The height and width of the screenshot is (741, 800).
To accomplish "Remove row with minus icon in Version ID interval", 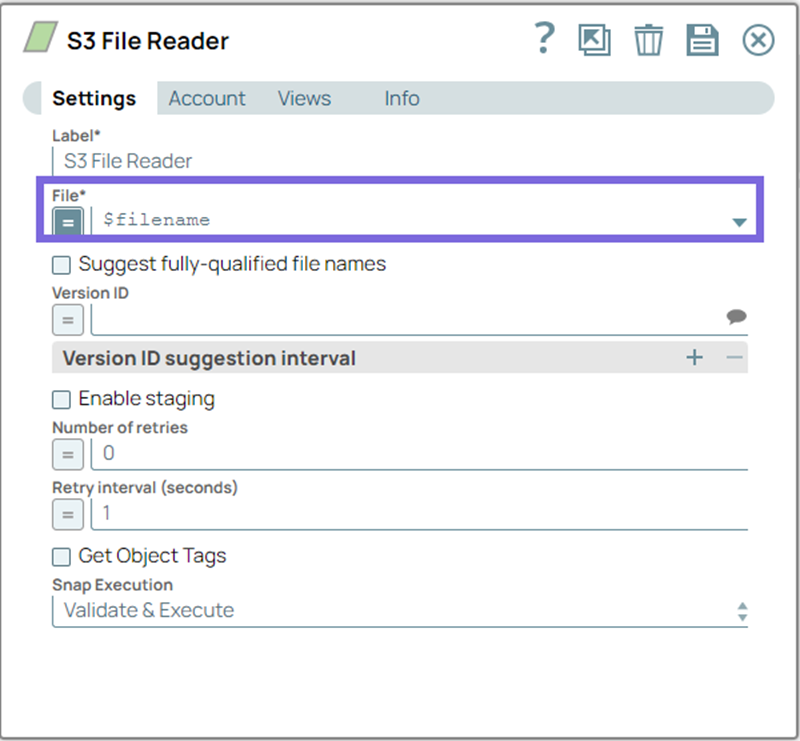I will pyautogui.click(x=734, y=358).
